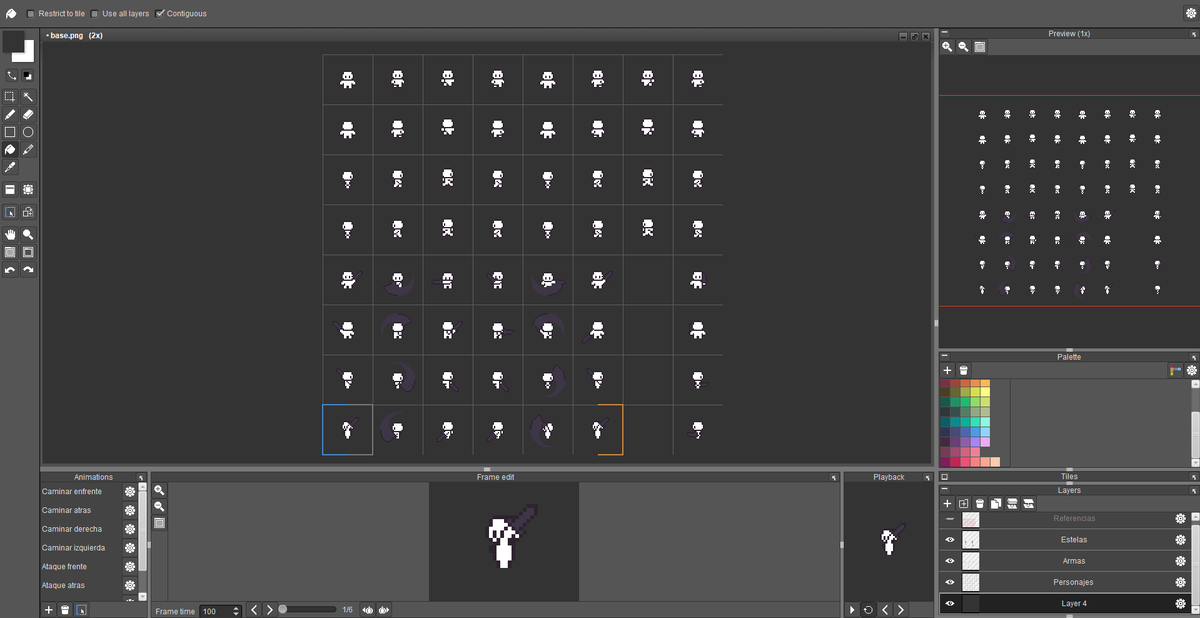Add a new layer in Layers panel

tap(947, 503)
